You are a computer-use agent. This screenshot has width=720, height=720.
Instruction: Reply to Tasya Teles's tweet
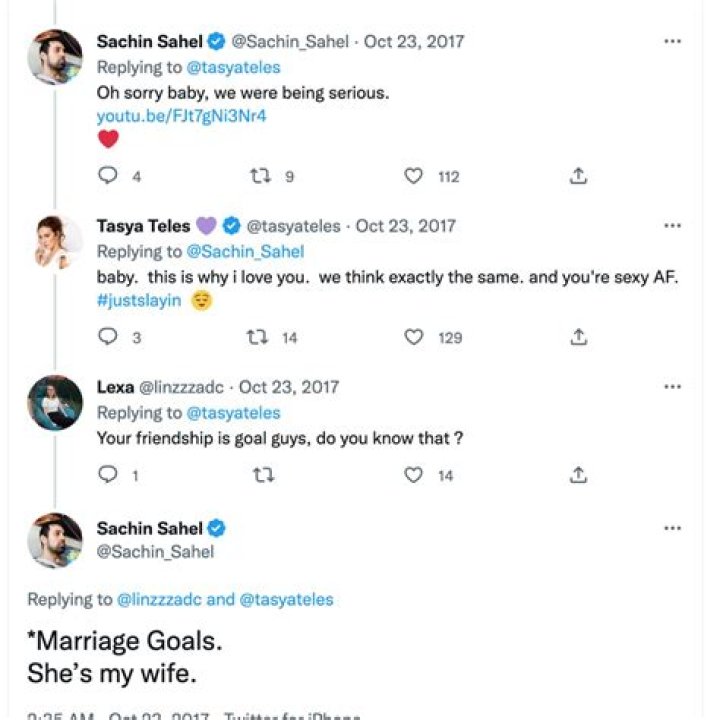coord(108,338)
